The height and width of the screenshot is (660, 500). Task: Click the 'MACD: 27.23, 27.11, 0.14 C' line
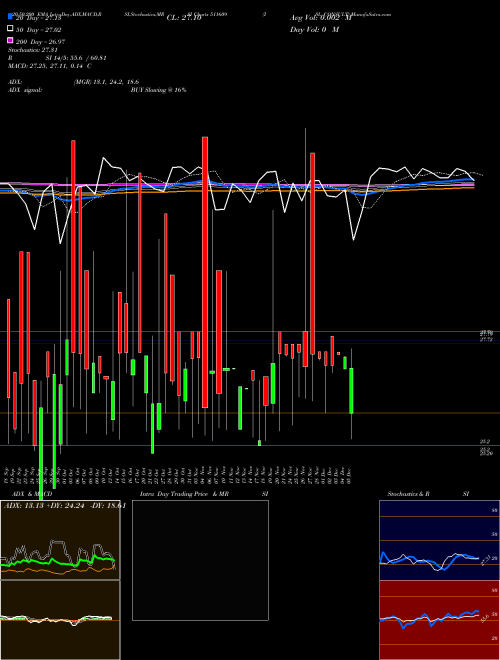coord(50,66)
